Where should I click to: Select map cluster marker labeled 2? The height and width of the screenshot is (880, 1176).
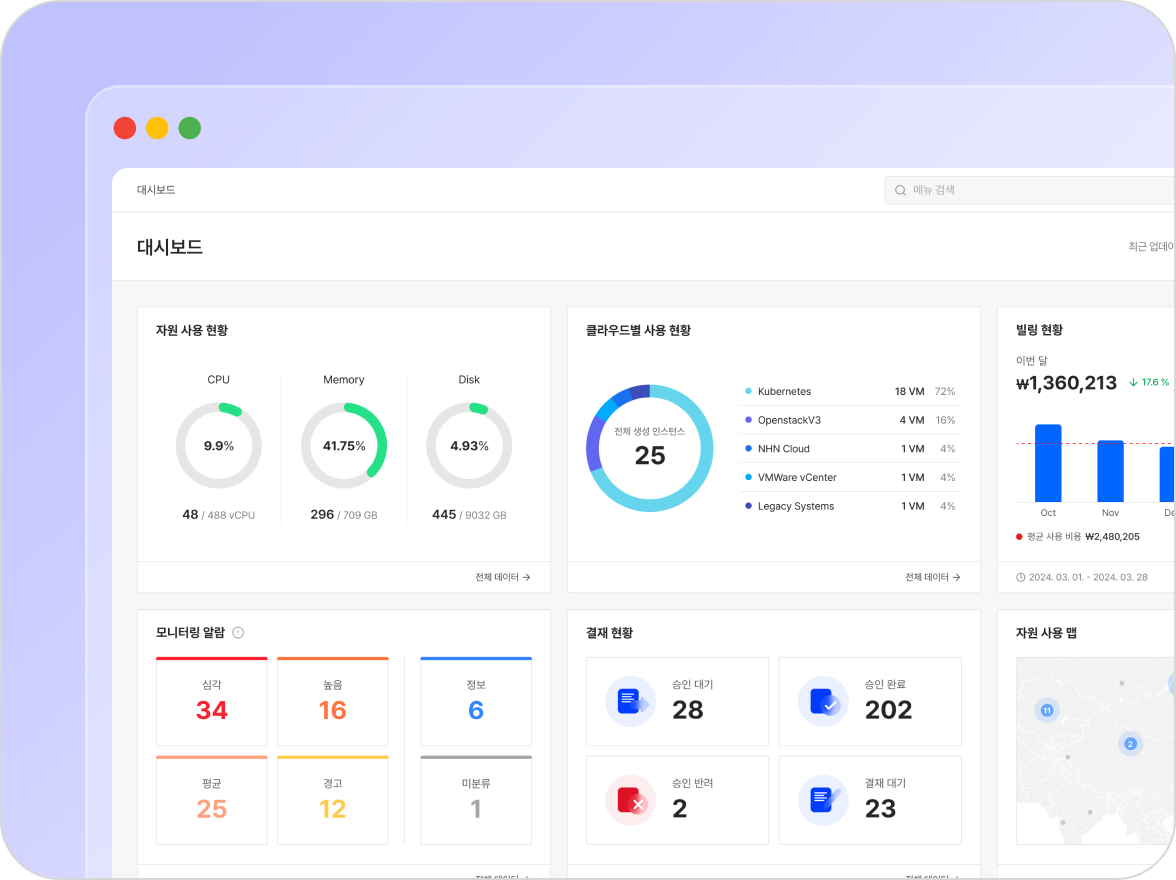pos(1130,743)
